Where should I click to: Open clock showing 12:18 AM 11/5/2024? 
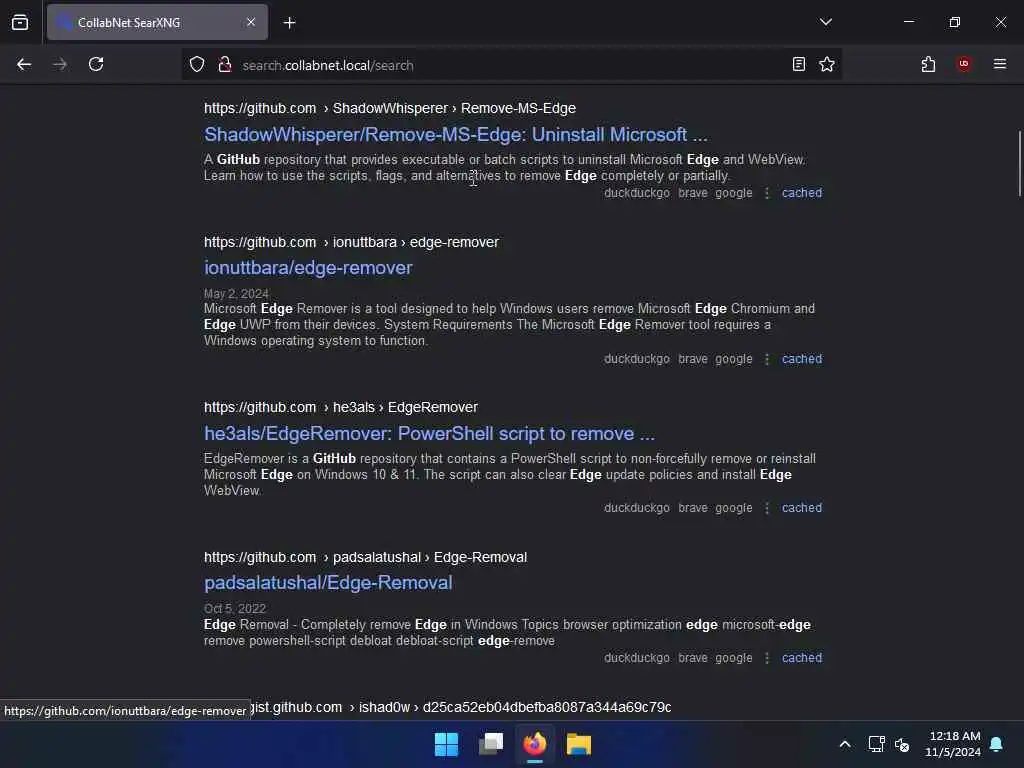click(x=953, y=744)
